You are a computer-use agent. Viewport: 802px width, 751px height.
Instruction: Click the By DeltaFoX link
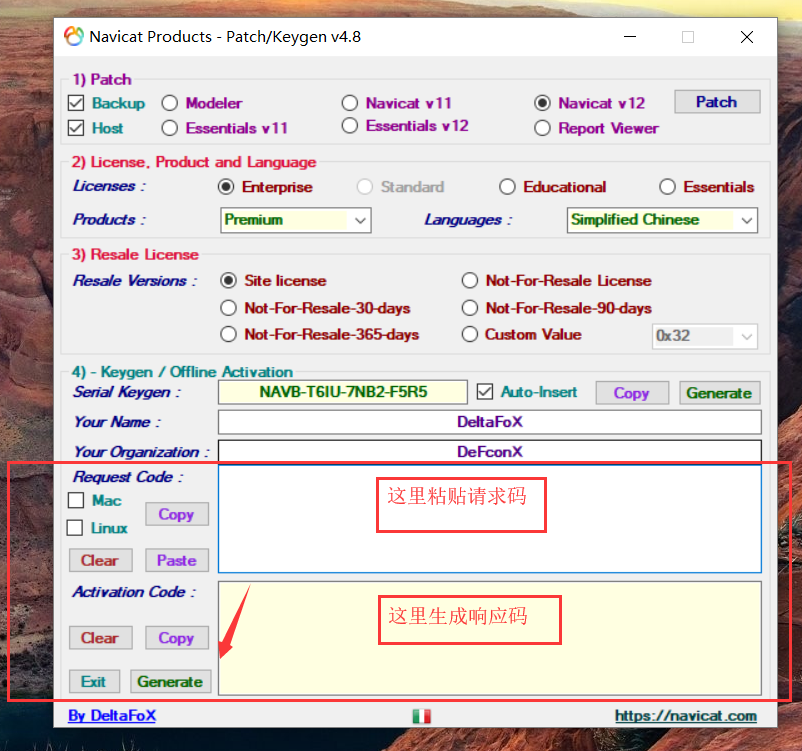point(112,716)
